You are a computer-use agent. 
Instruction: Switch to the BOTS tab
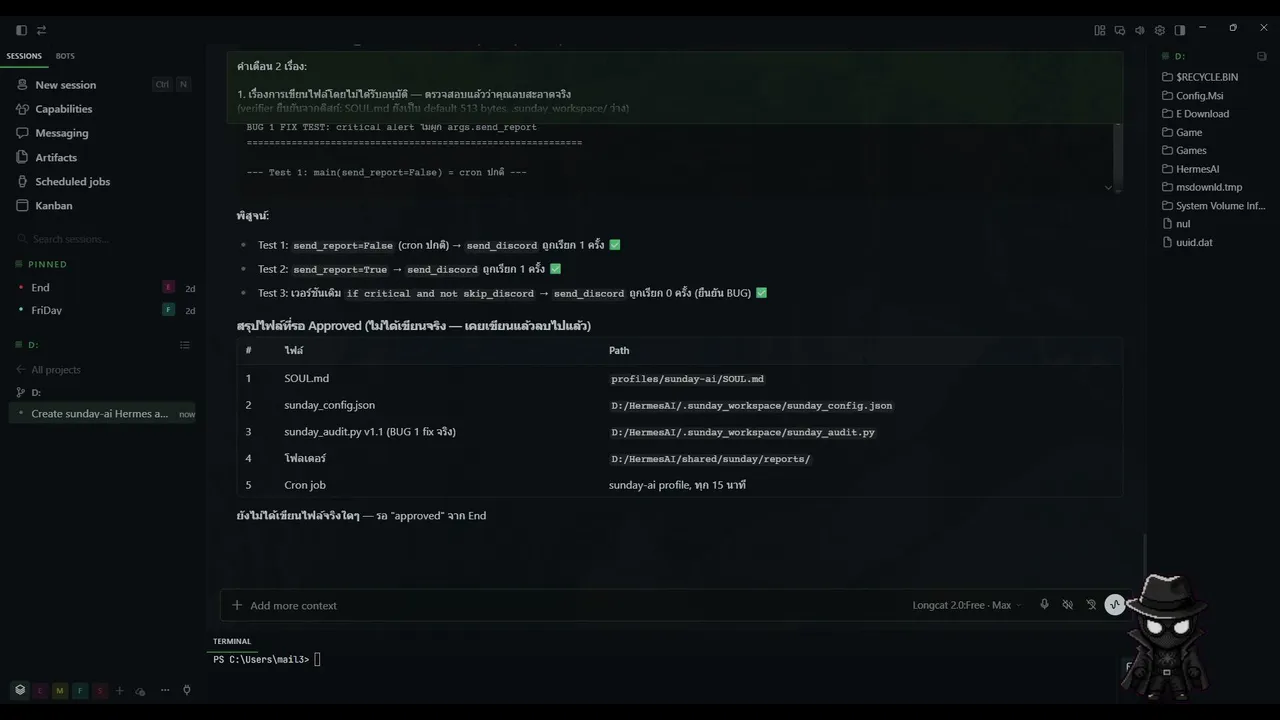pos(65,56)
